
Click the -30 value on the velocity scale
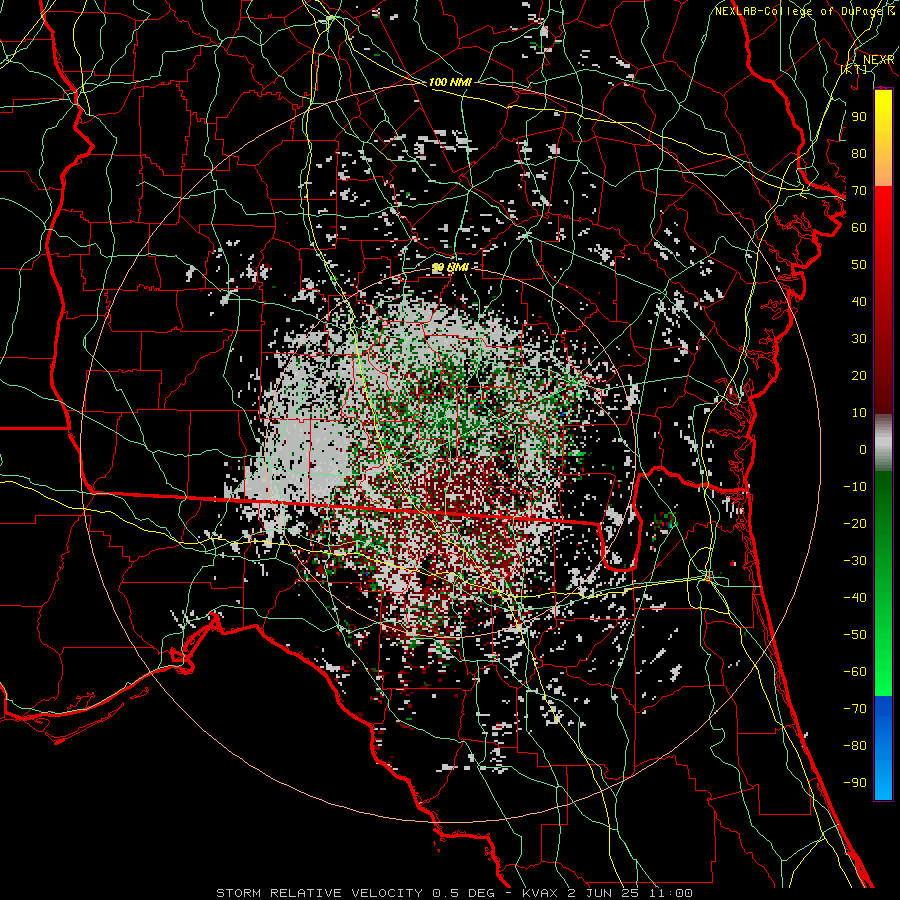[x=855, y=561]
